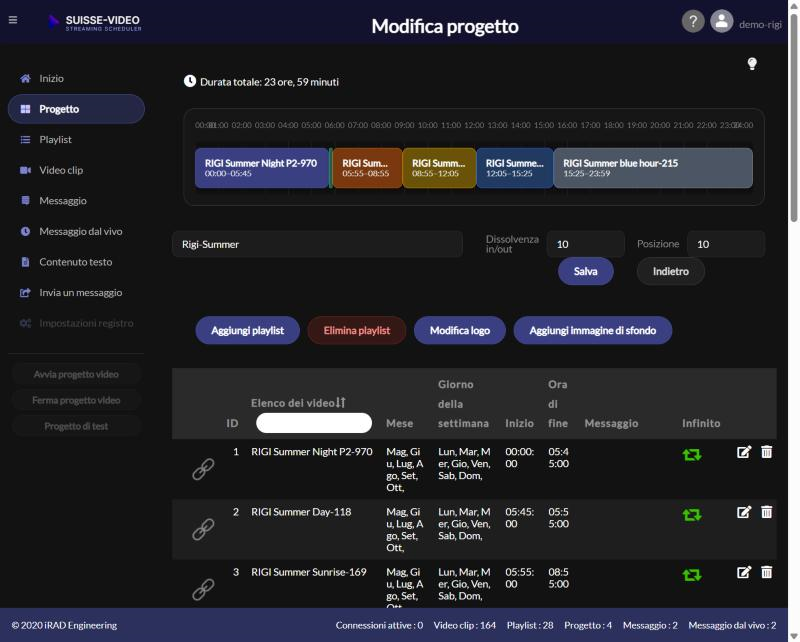The height and width of the screenshot is (642, 800).
Task: Select Progetto in the sidebar
Action: pyautogui.click(x=77, y=109)
